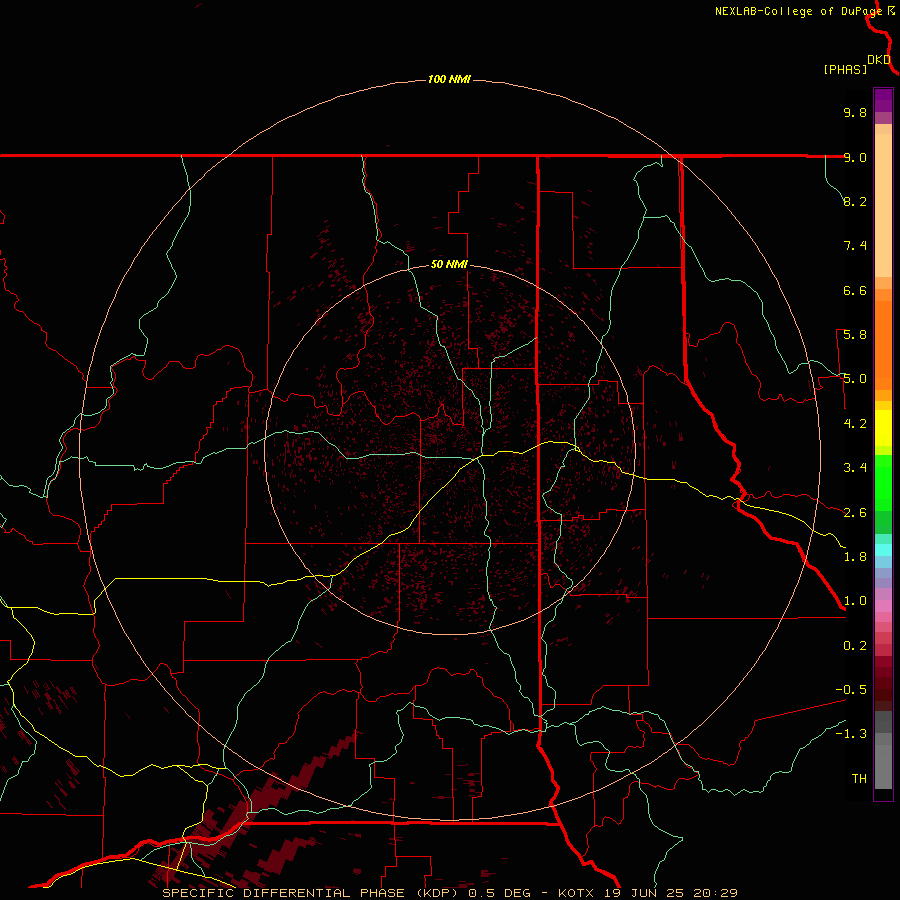Screen dimensions: 900x900
Task: Pick the pink legend color band
Action: [883, 606]
